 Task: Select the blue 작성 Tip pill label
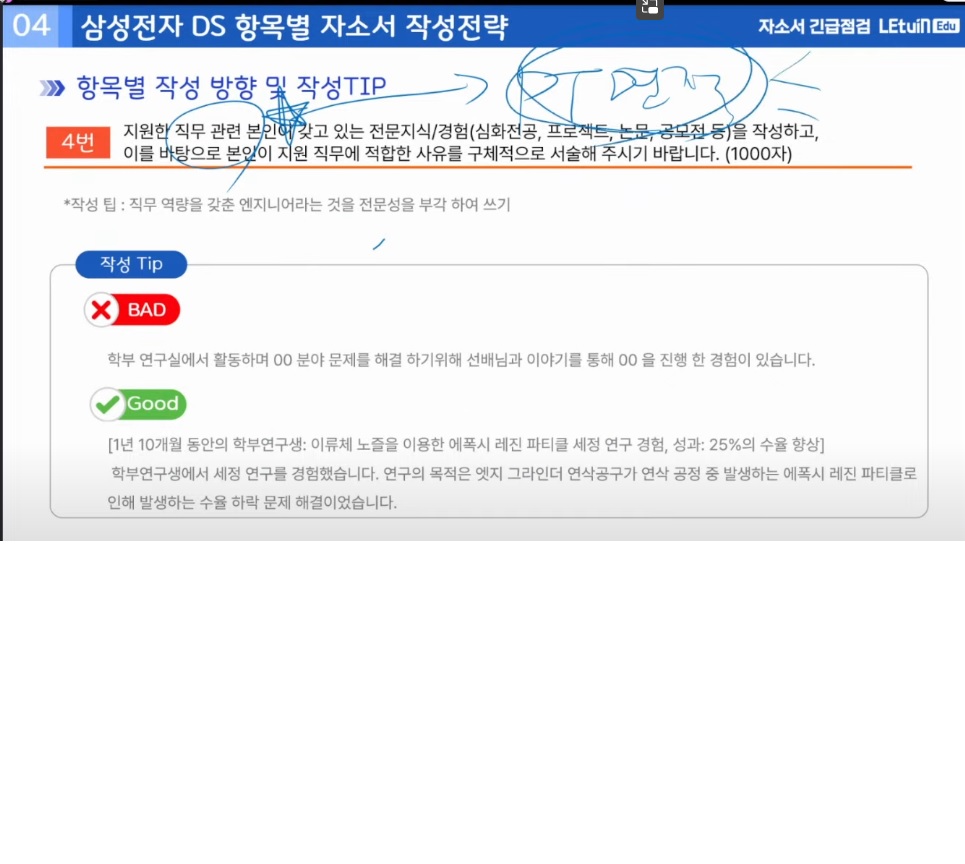coord(131,264)
